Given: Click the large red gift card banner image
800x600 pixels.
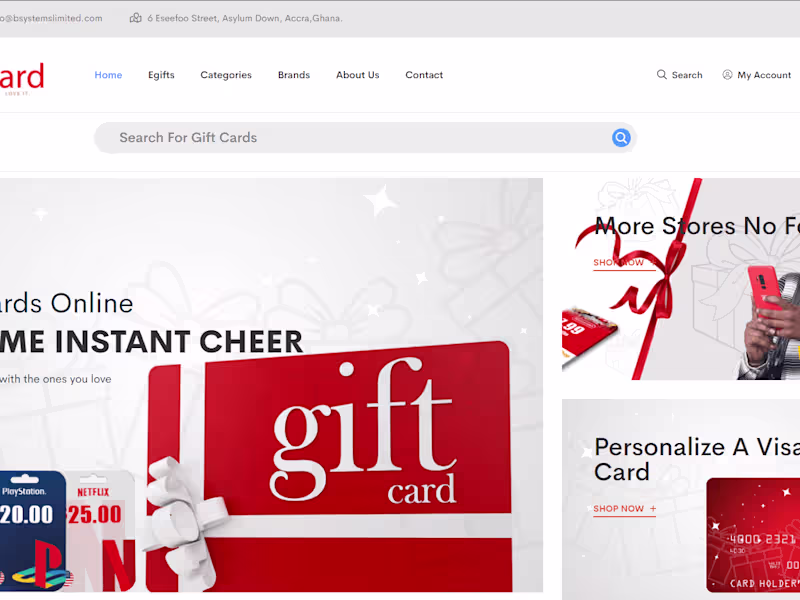Looking at the screenshot, I should coord(329,467).
